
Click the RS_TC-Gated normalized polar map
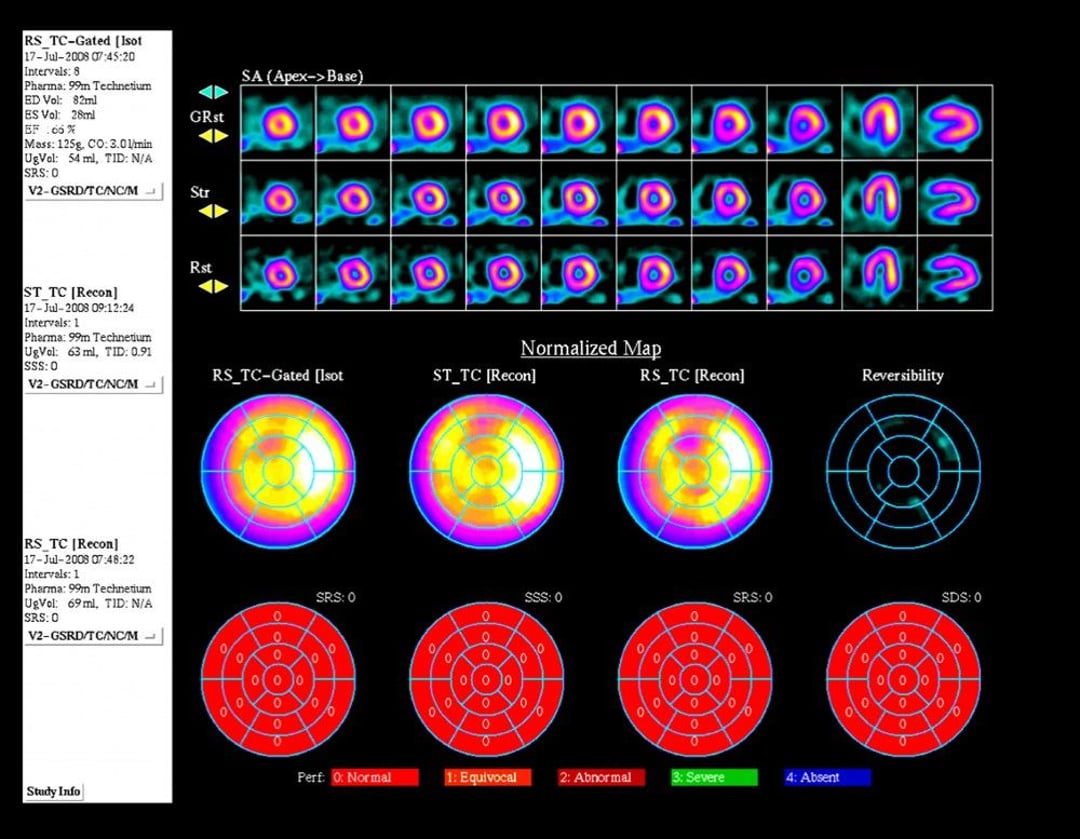(x=277, y=470)
